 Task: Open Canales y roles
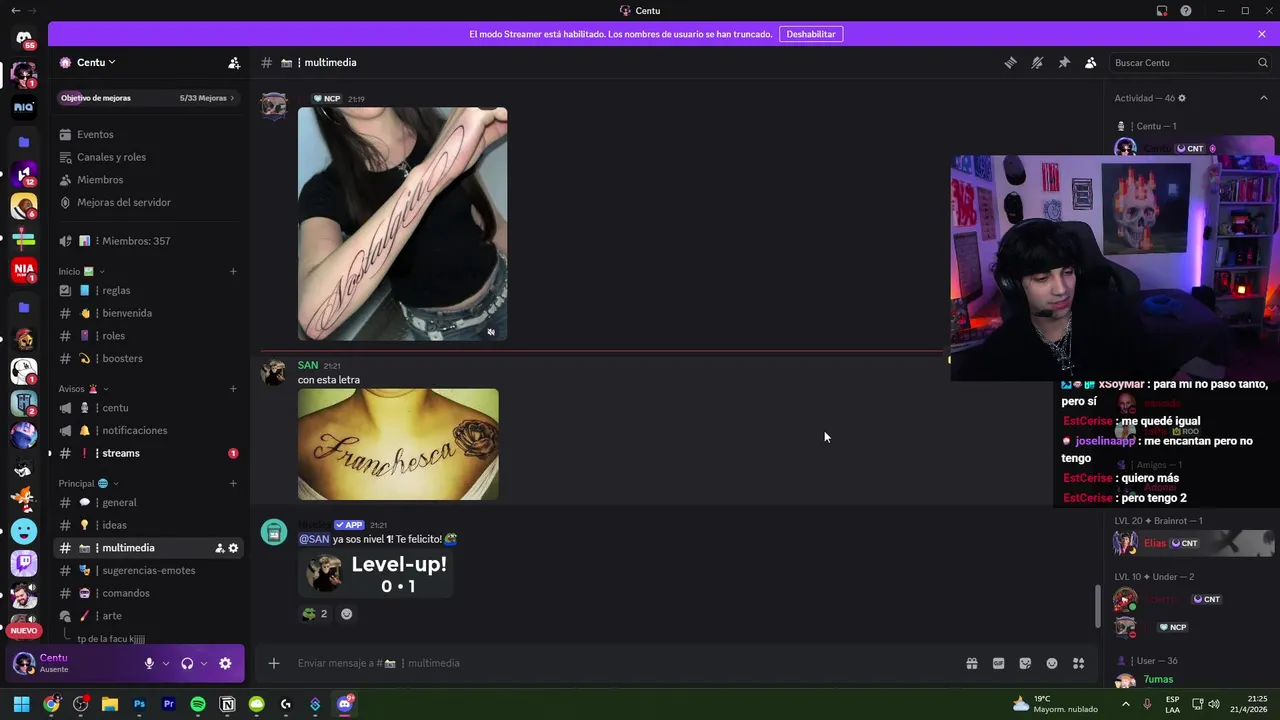(148, 157)
